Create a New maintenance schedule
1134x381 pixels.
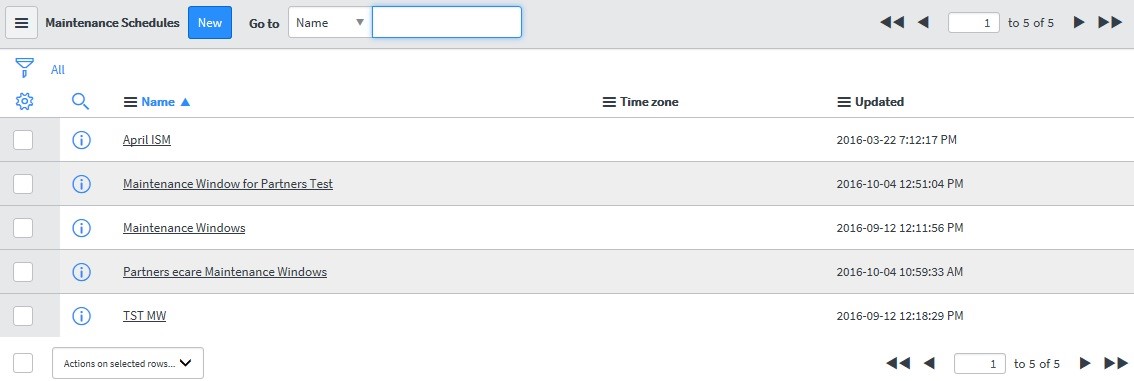point(210,22)
